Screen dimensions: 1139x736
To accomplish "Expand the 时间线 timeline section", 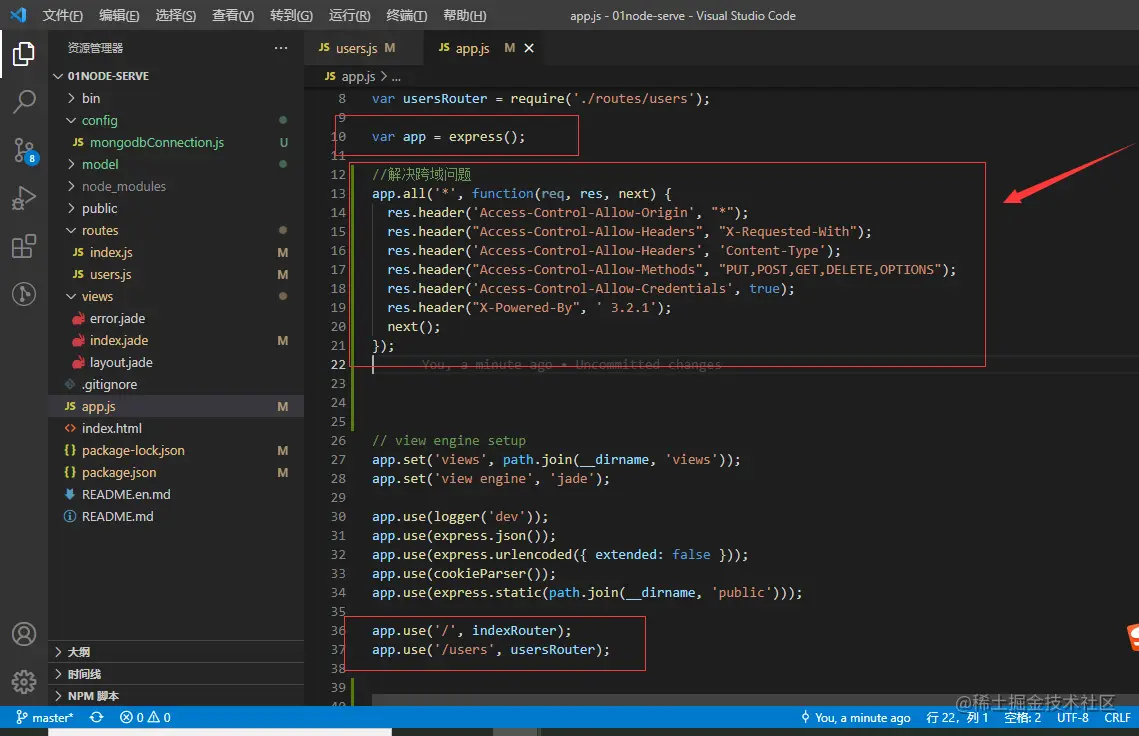I will coord(176,674).
